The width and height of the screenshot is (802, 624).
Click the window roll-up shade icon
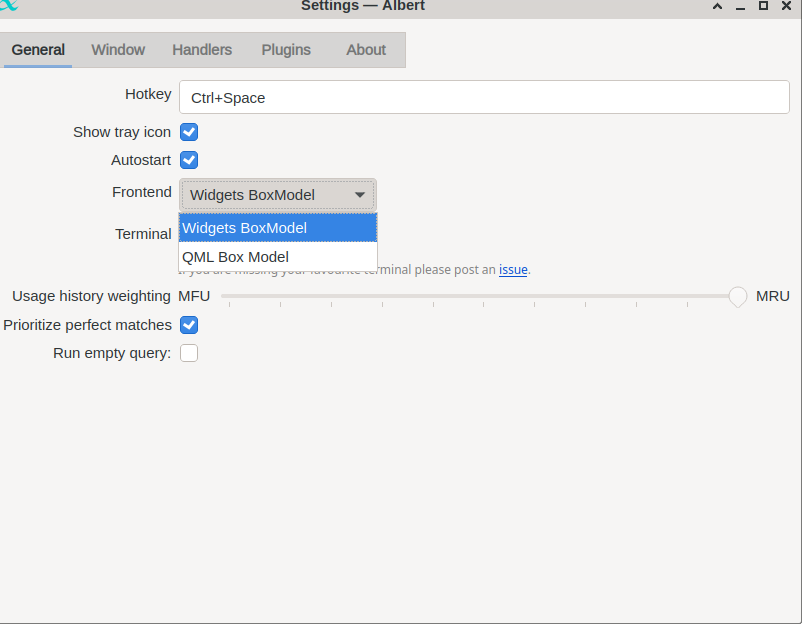point(716,7)
